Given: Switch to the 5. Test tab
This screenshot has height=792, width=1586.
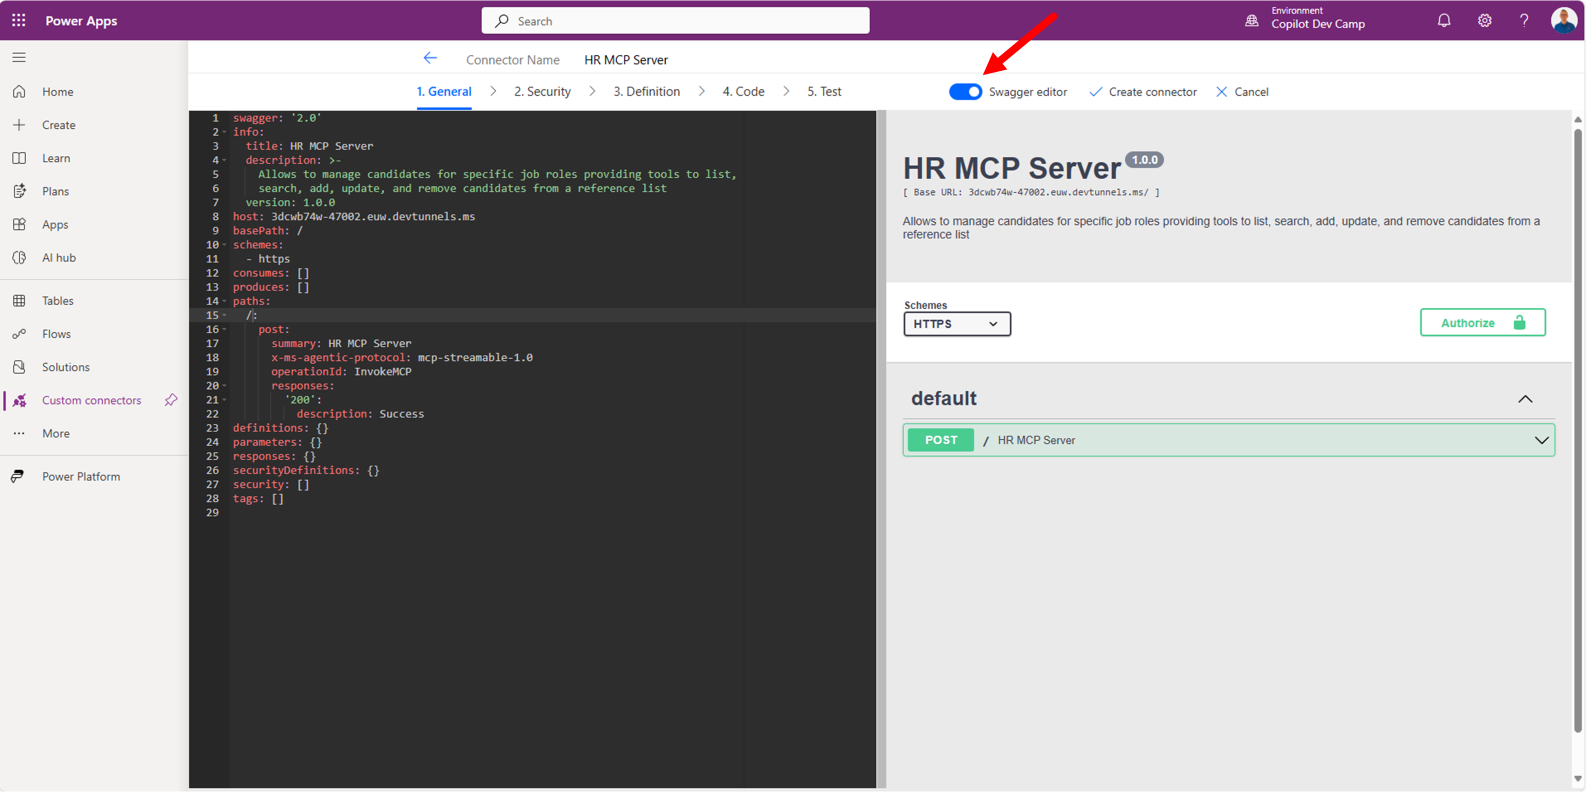Looking at the screenshot, I should point(824,91).
